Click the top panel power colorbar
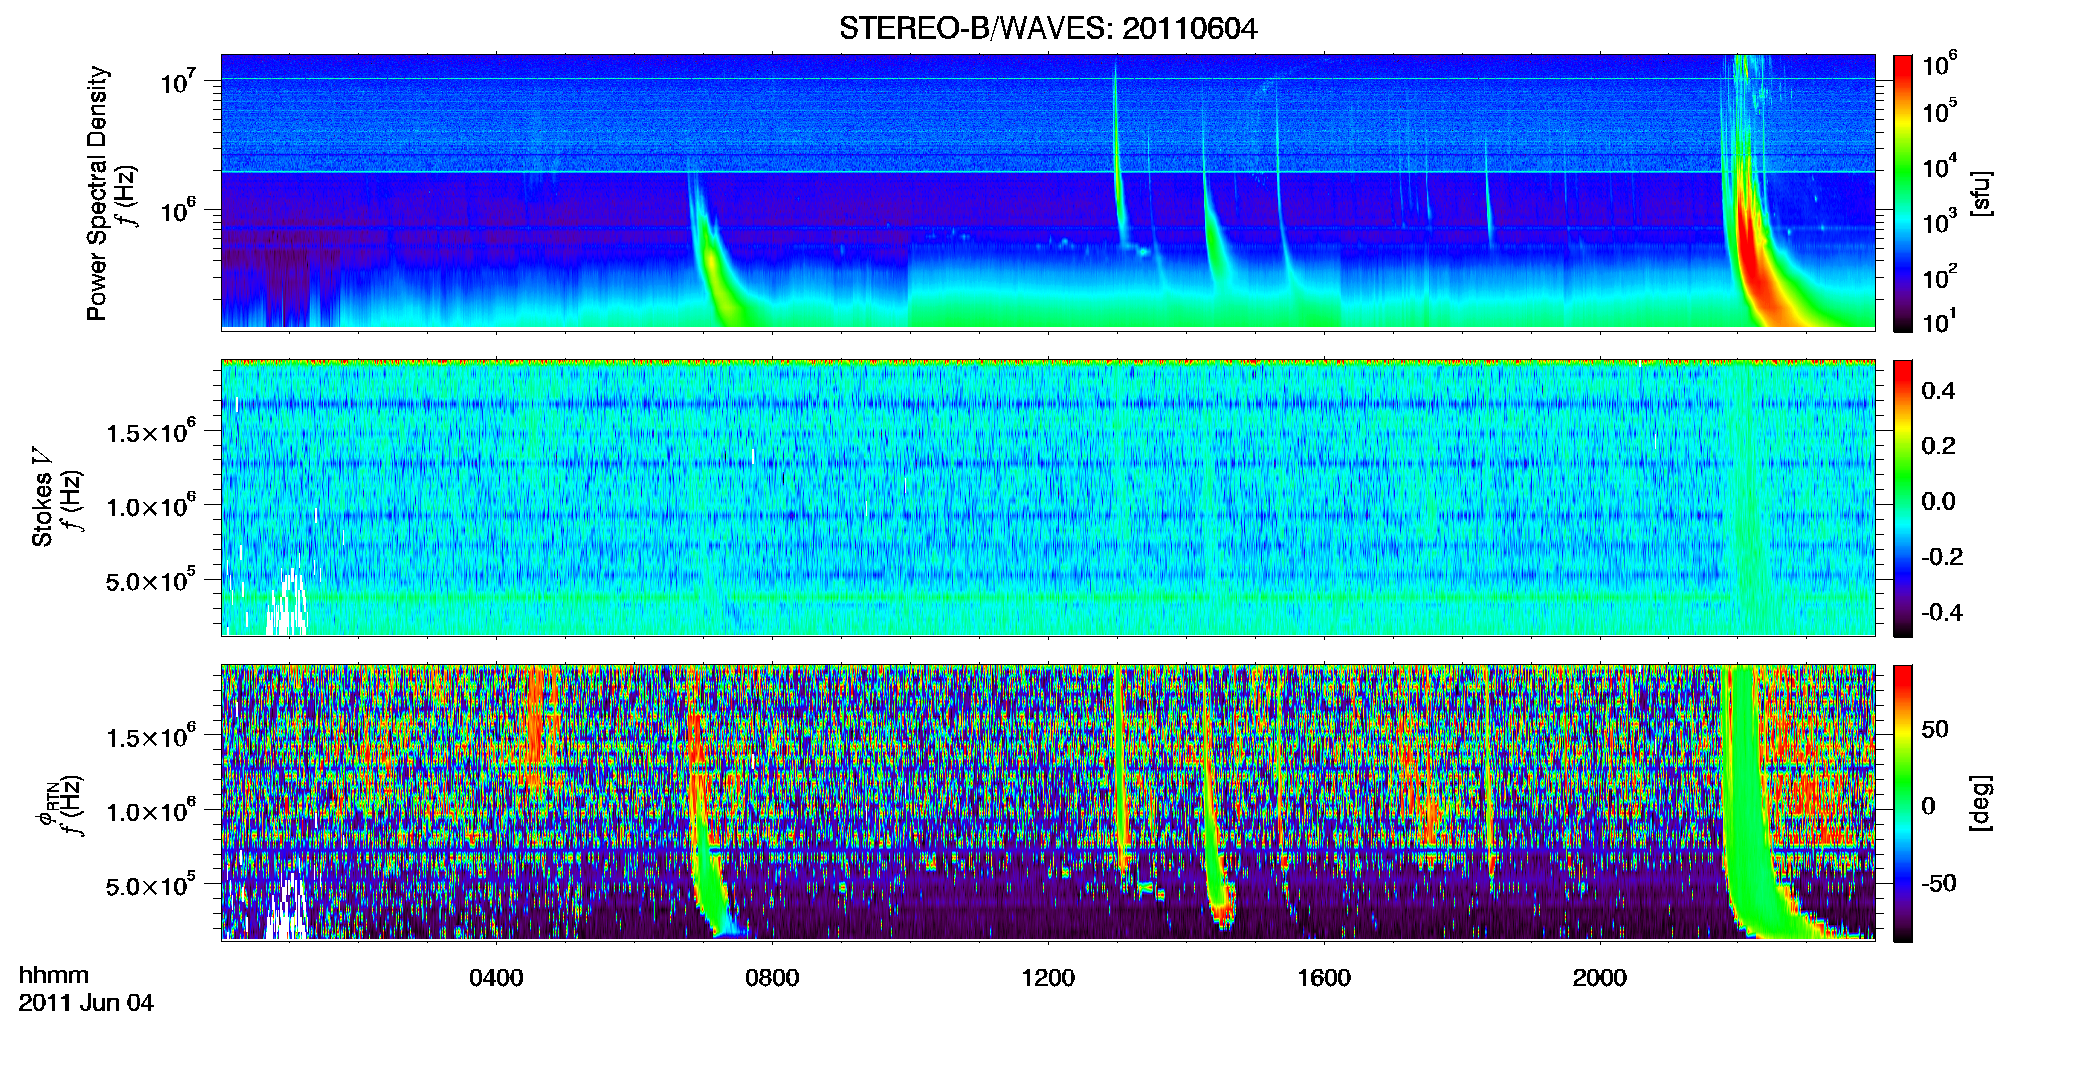This screenshot has width=2096, height=1080. click(1903, 193)
